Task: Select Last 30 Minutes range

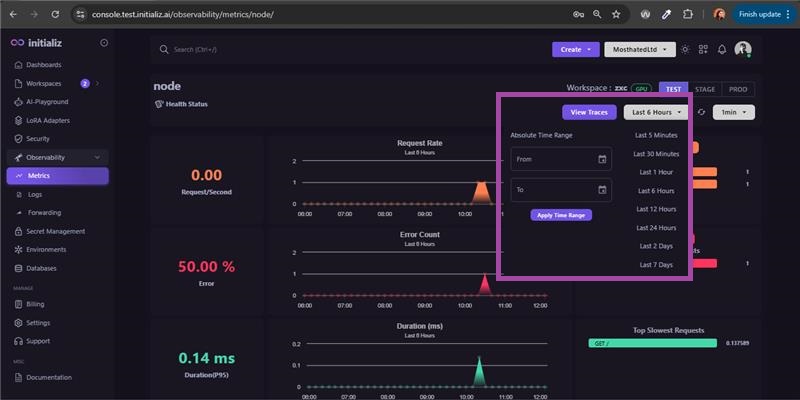Action: coord(656,154)
